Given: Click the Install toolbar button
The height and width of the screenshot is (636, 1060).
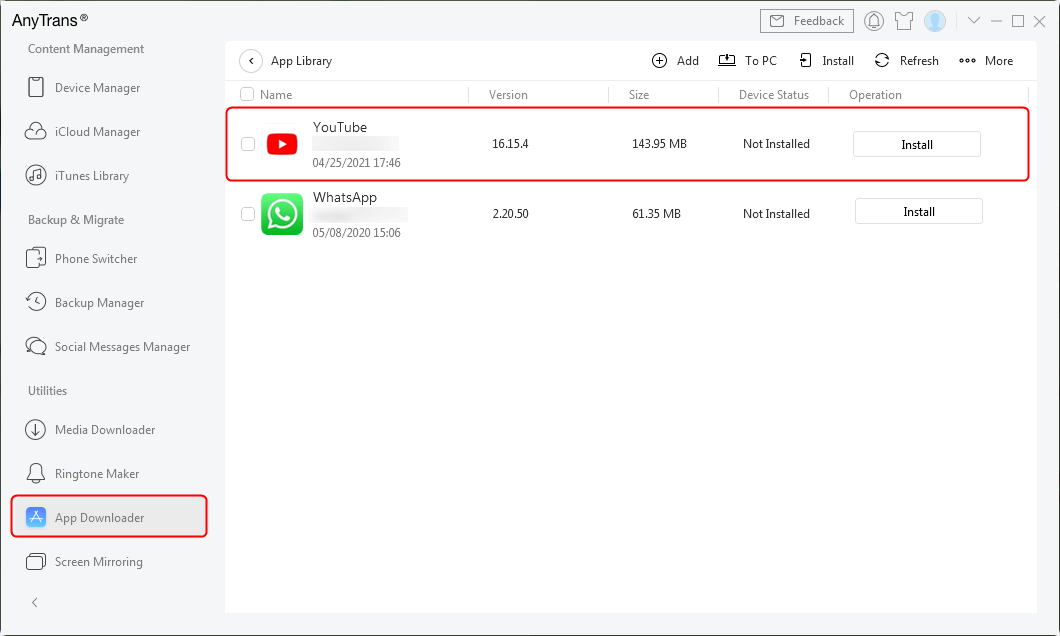Looking at the screenshot, I should click(826, 61).
